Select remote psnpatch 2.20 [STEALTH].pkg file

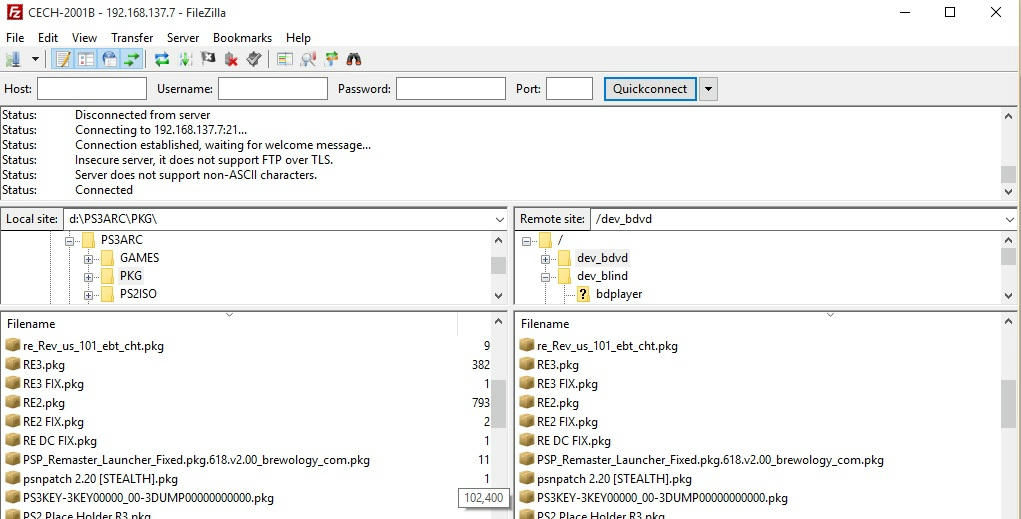[614, 479]
